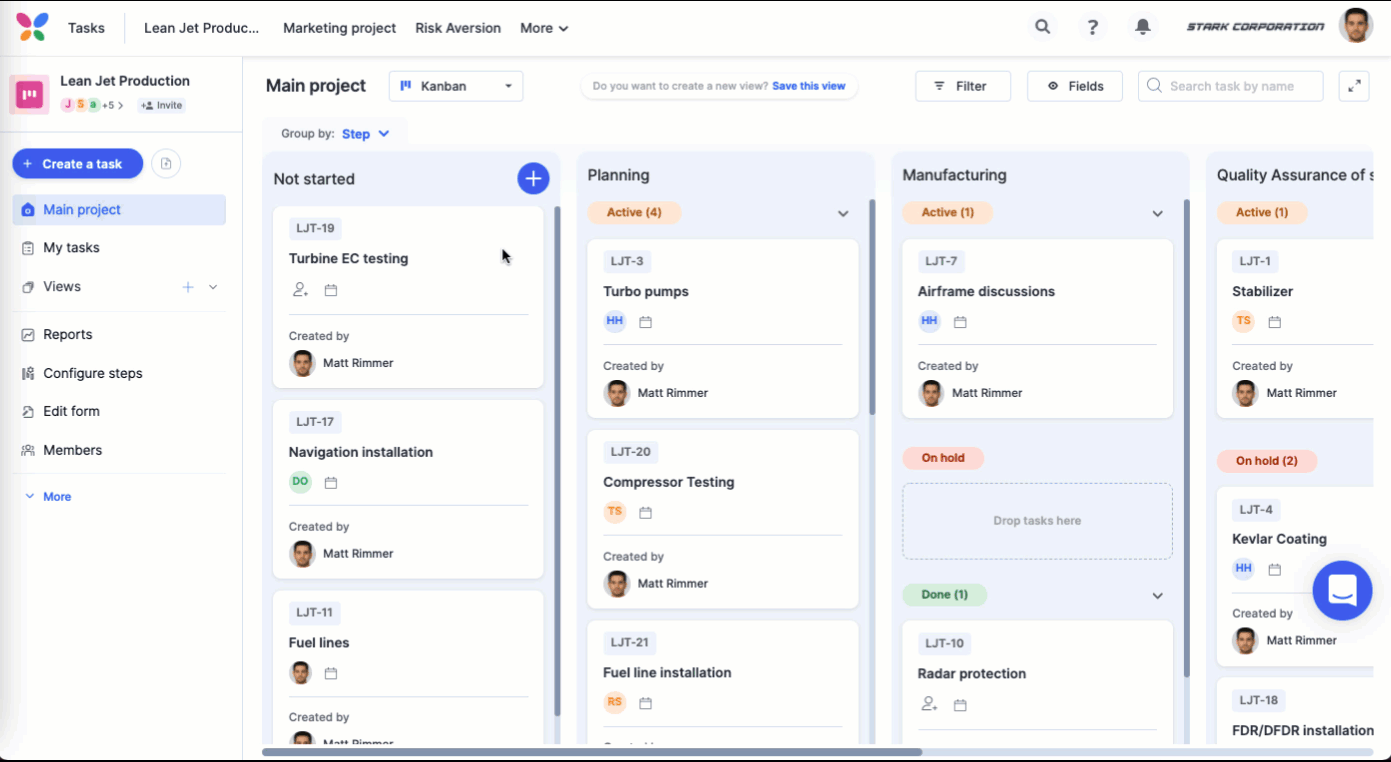Click TS assignee on Compressor Testing card
1391x762 pixels.
[615, 512]
